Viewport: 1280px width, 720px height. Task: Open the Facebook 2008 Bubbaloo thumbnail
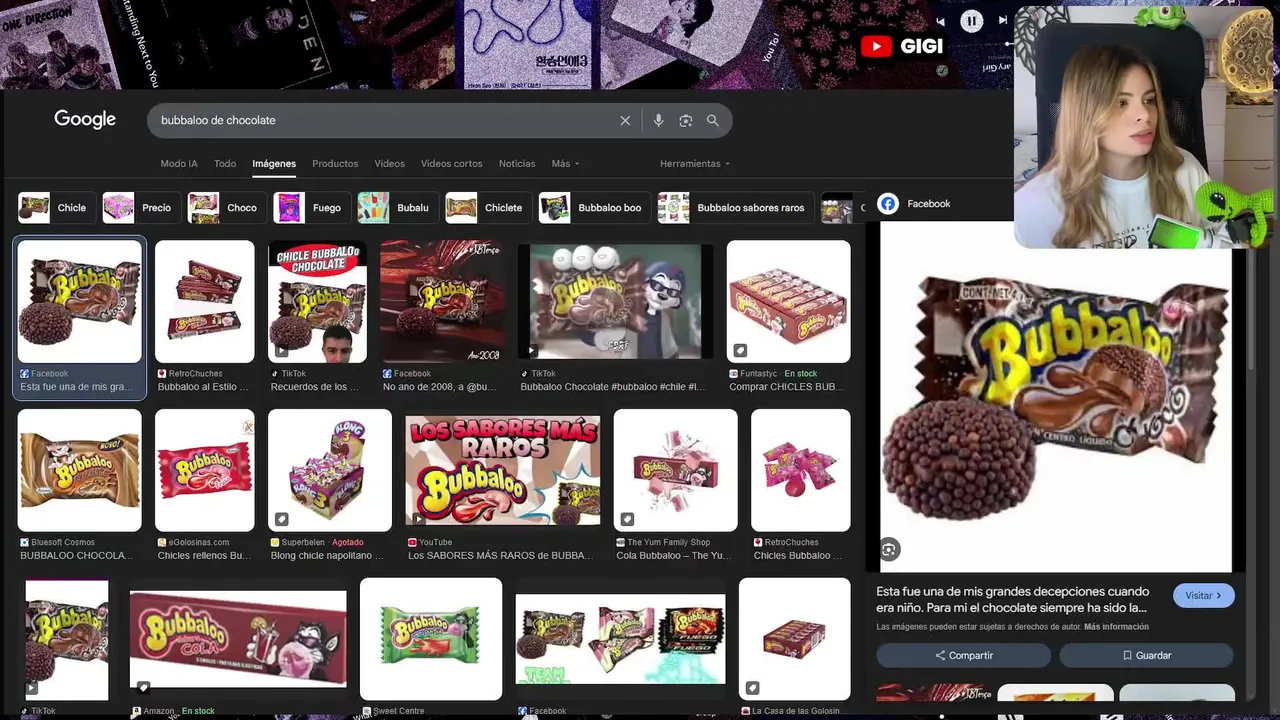click(x=442, y=301)
